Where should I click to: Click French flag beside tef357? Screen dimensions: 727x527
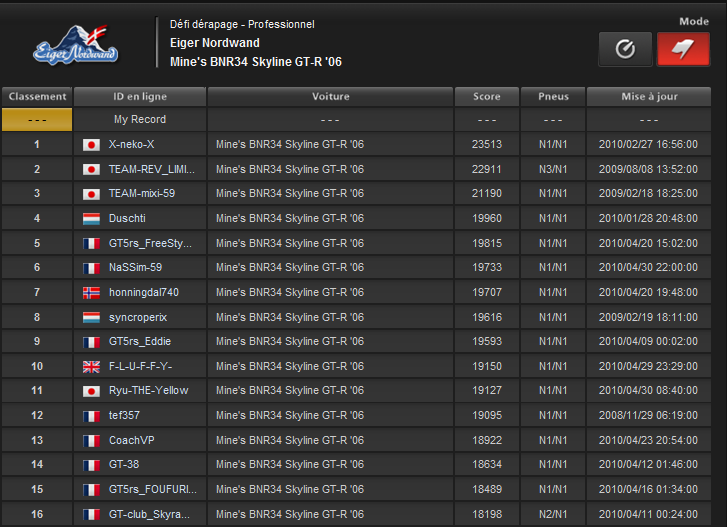coord(91,416)
